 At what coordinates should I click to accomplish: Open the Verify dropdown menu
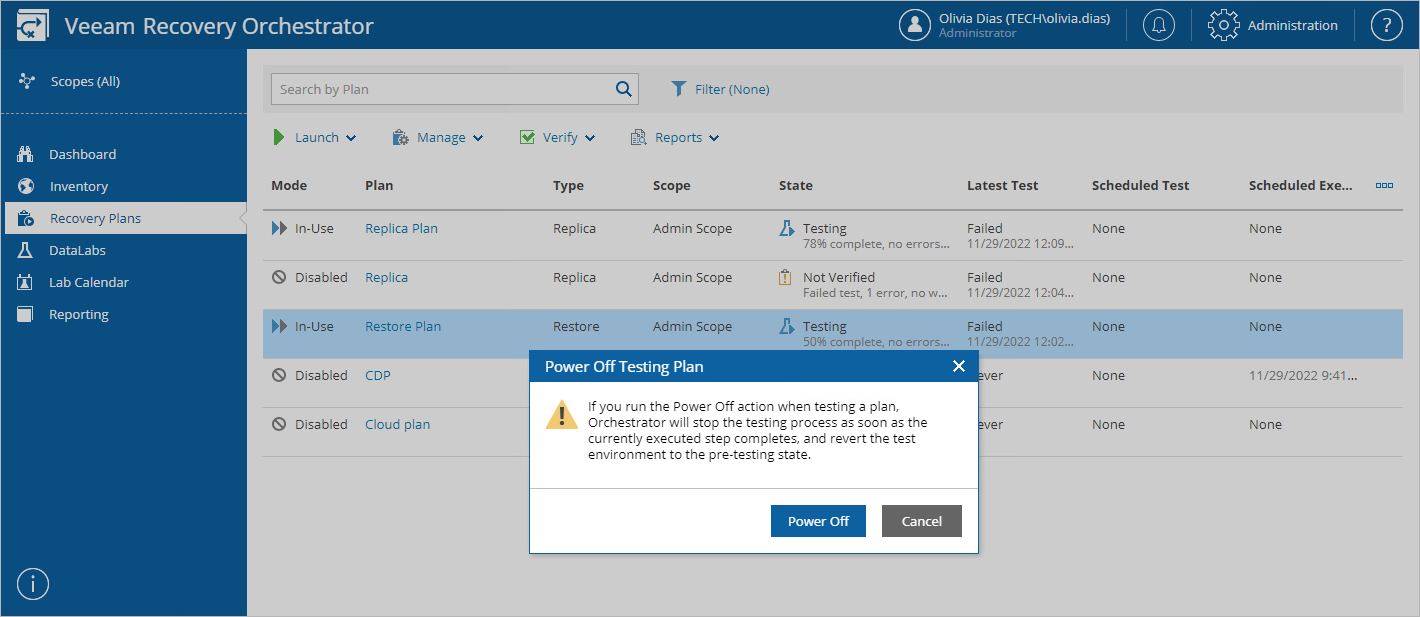[x=558, y=138]
